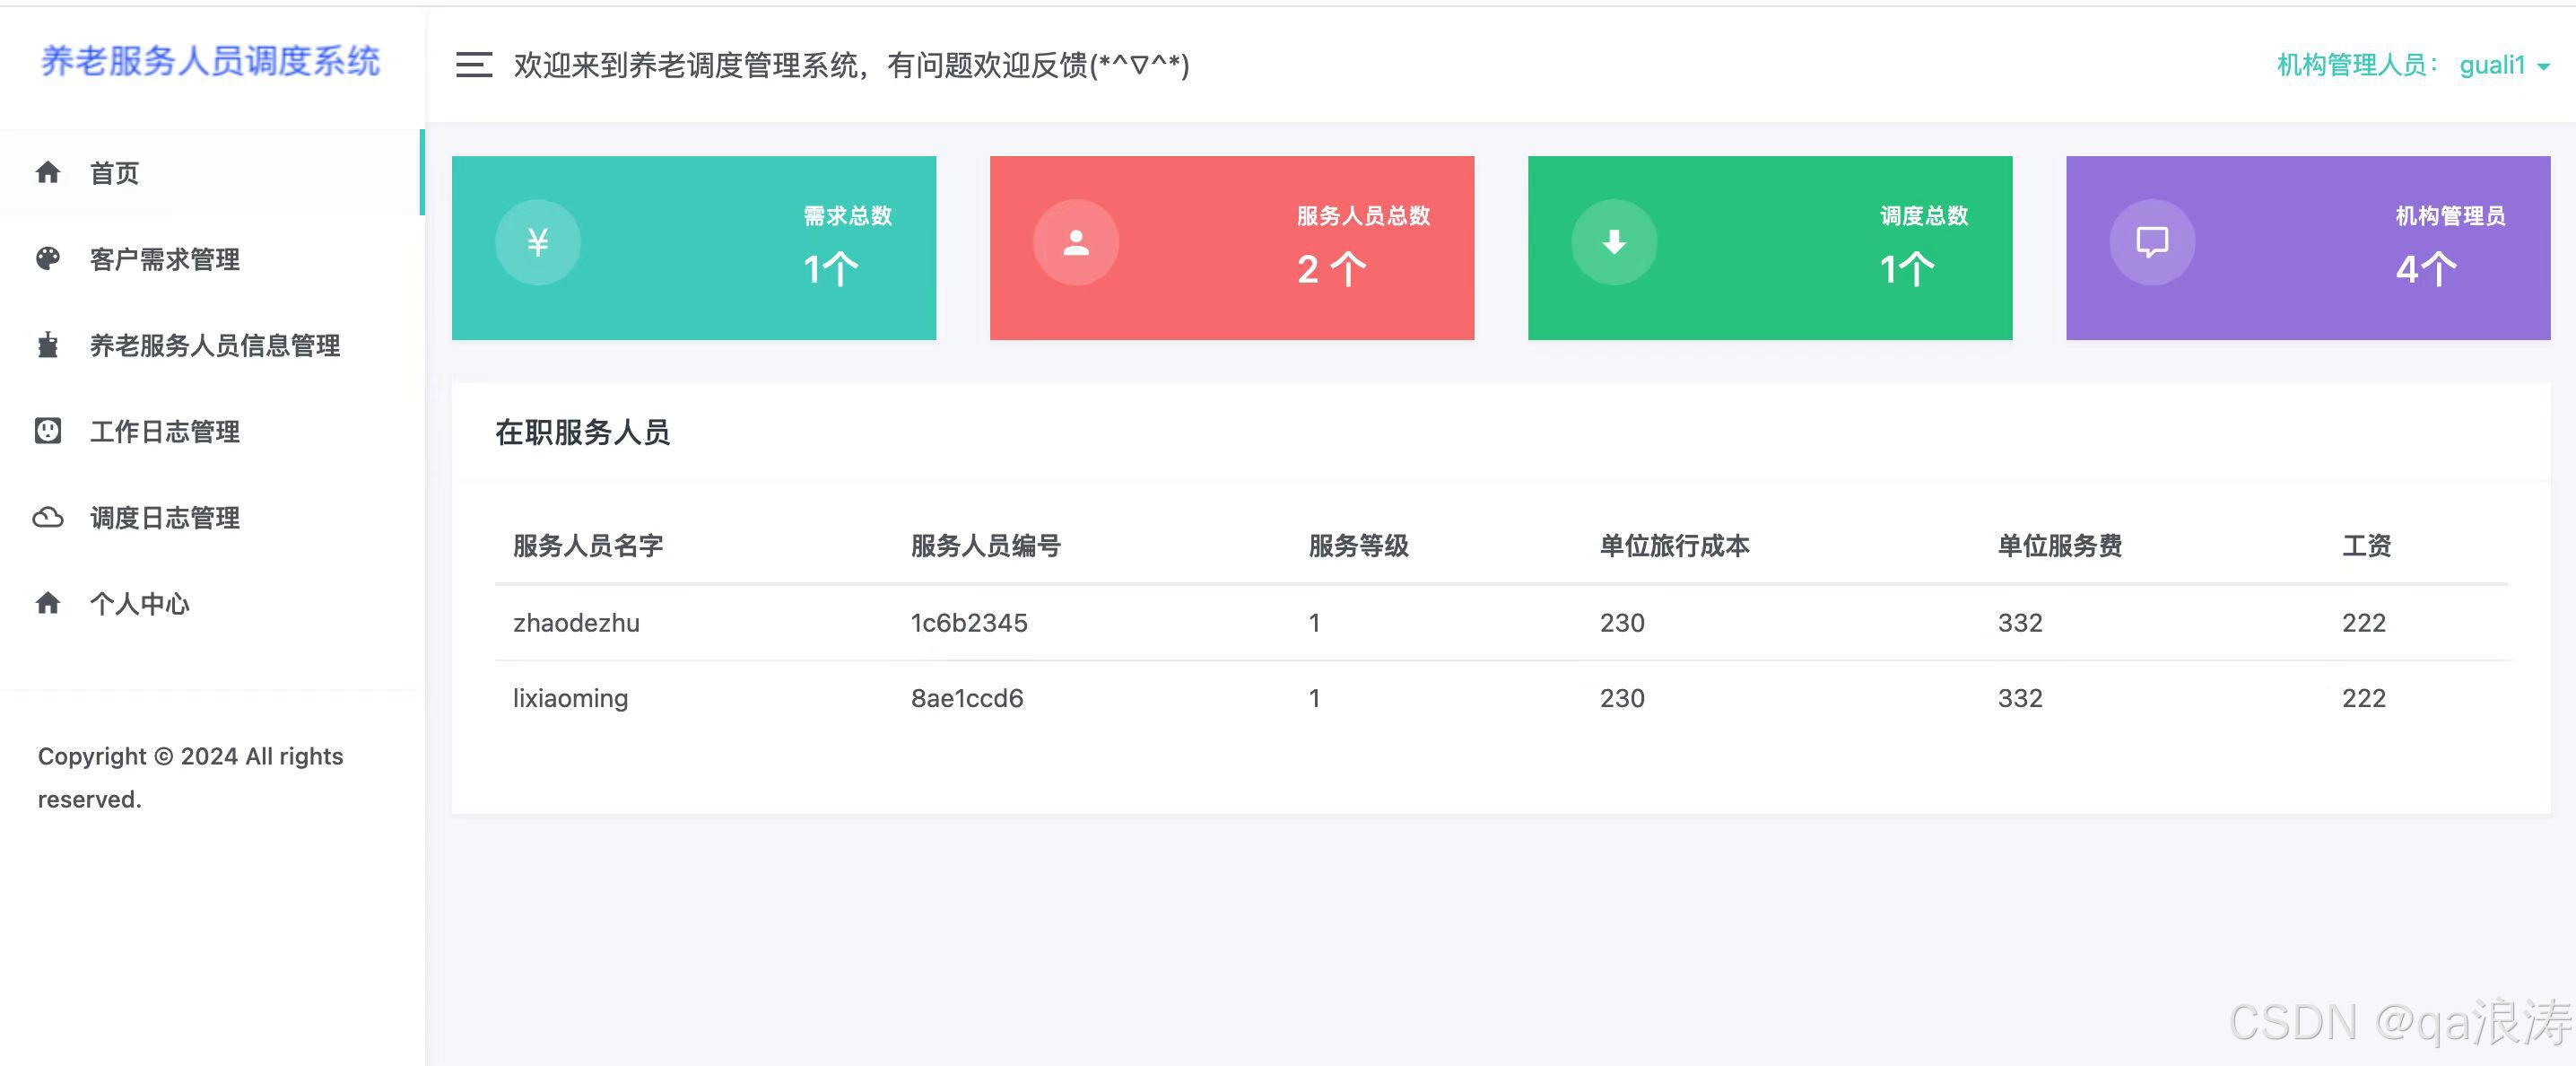This screenshot has width=2576, height=1066.
Task: Click the 养老服务人员调度系统 logo title
Action: tap(210, 61)
